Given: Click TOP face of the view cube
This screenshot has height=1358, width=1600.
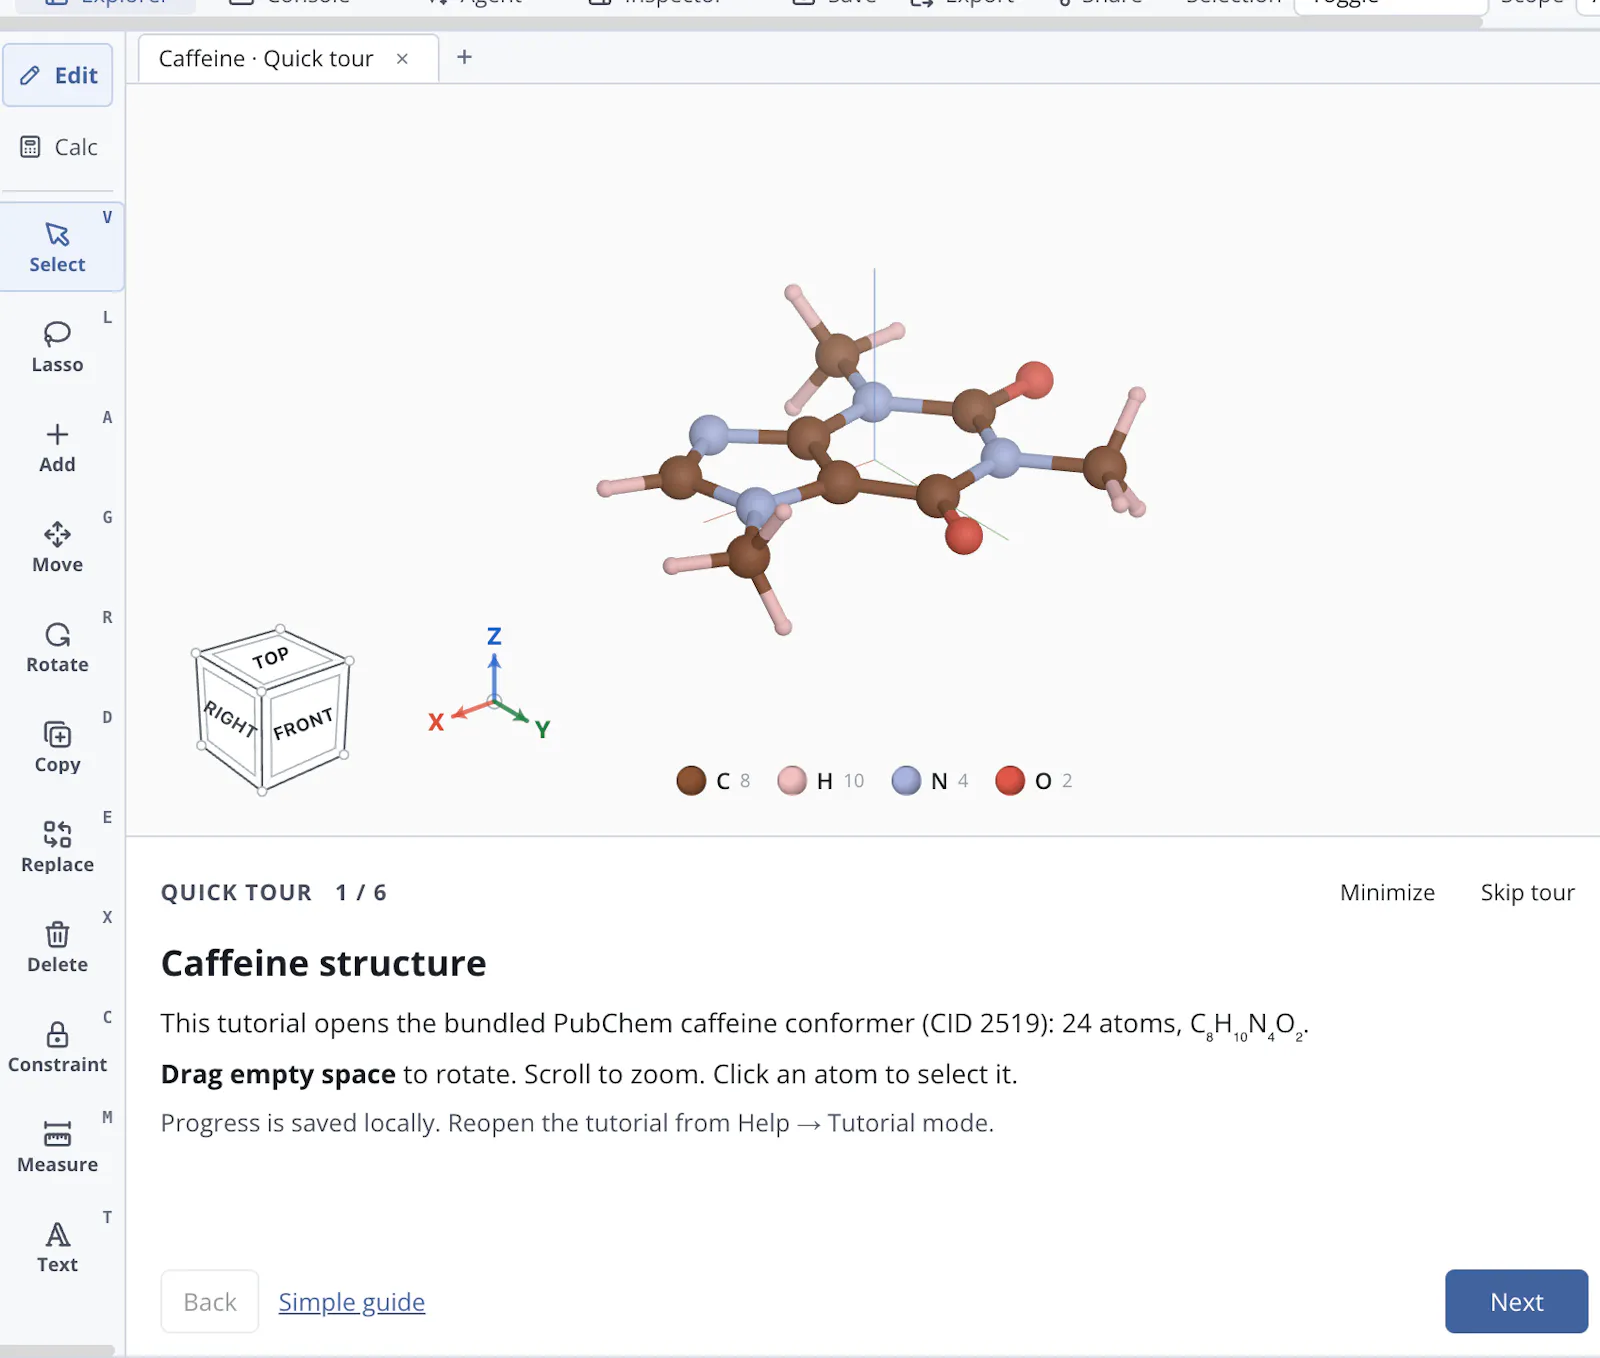Looking at the screenshot, I should pos(271,657).
